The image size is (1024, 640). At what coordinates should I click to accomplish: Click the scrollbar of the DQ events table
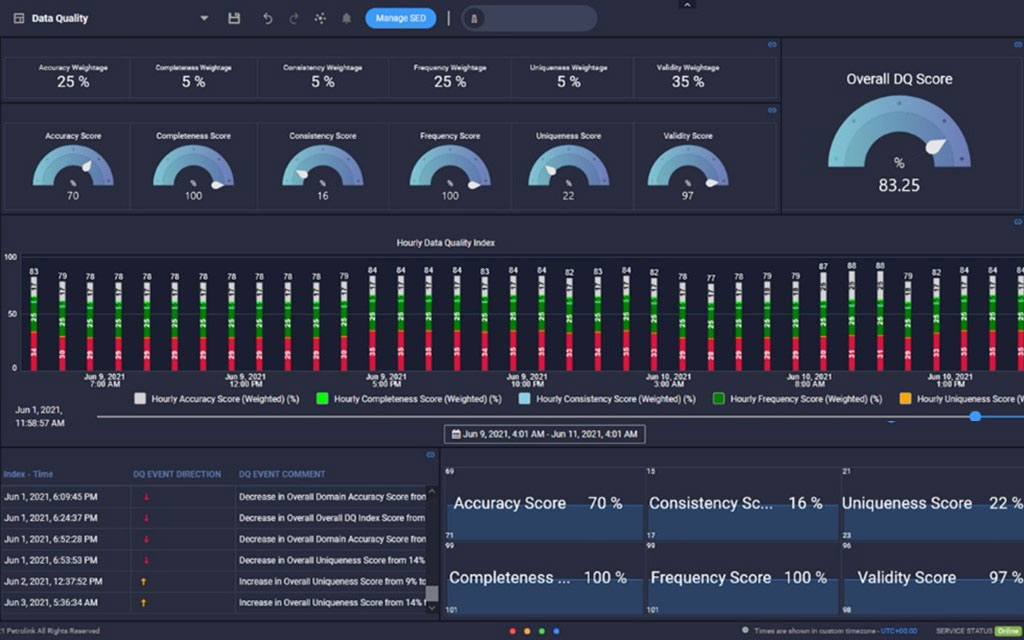pos(431,596)
